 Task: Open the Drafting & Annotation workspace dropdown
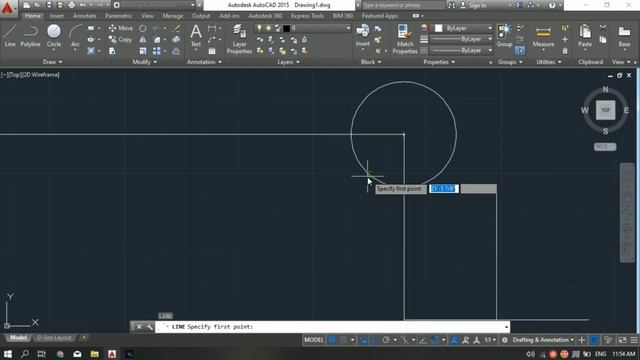tap(543, 340)
